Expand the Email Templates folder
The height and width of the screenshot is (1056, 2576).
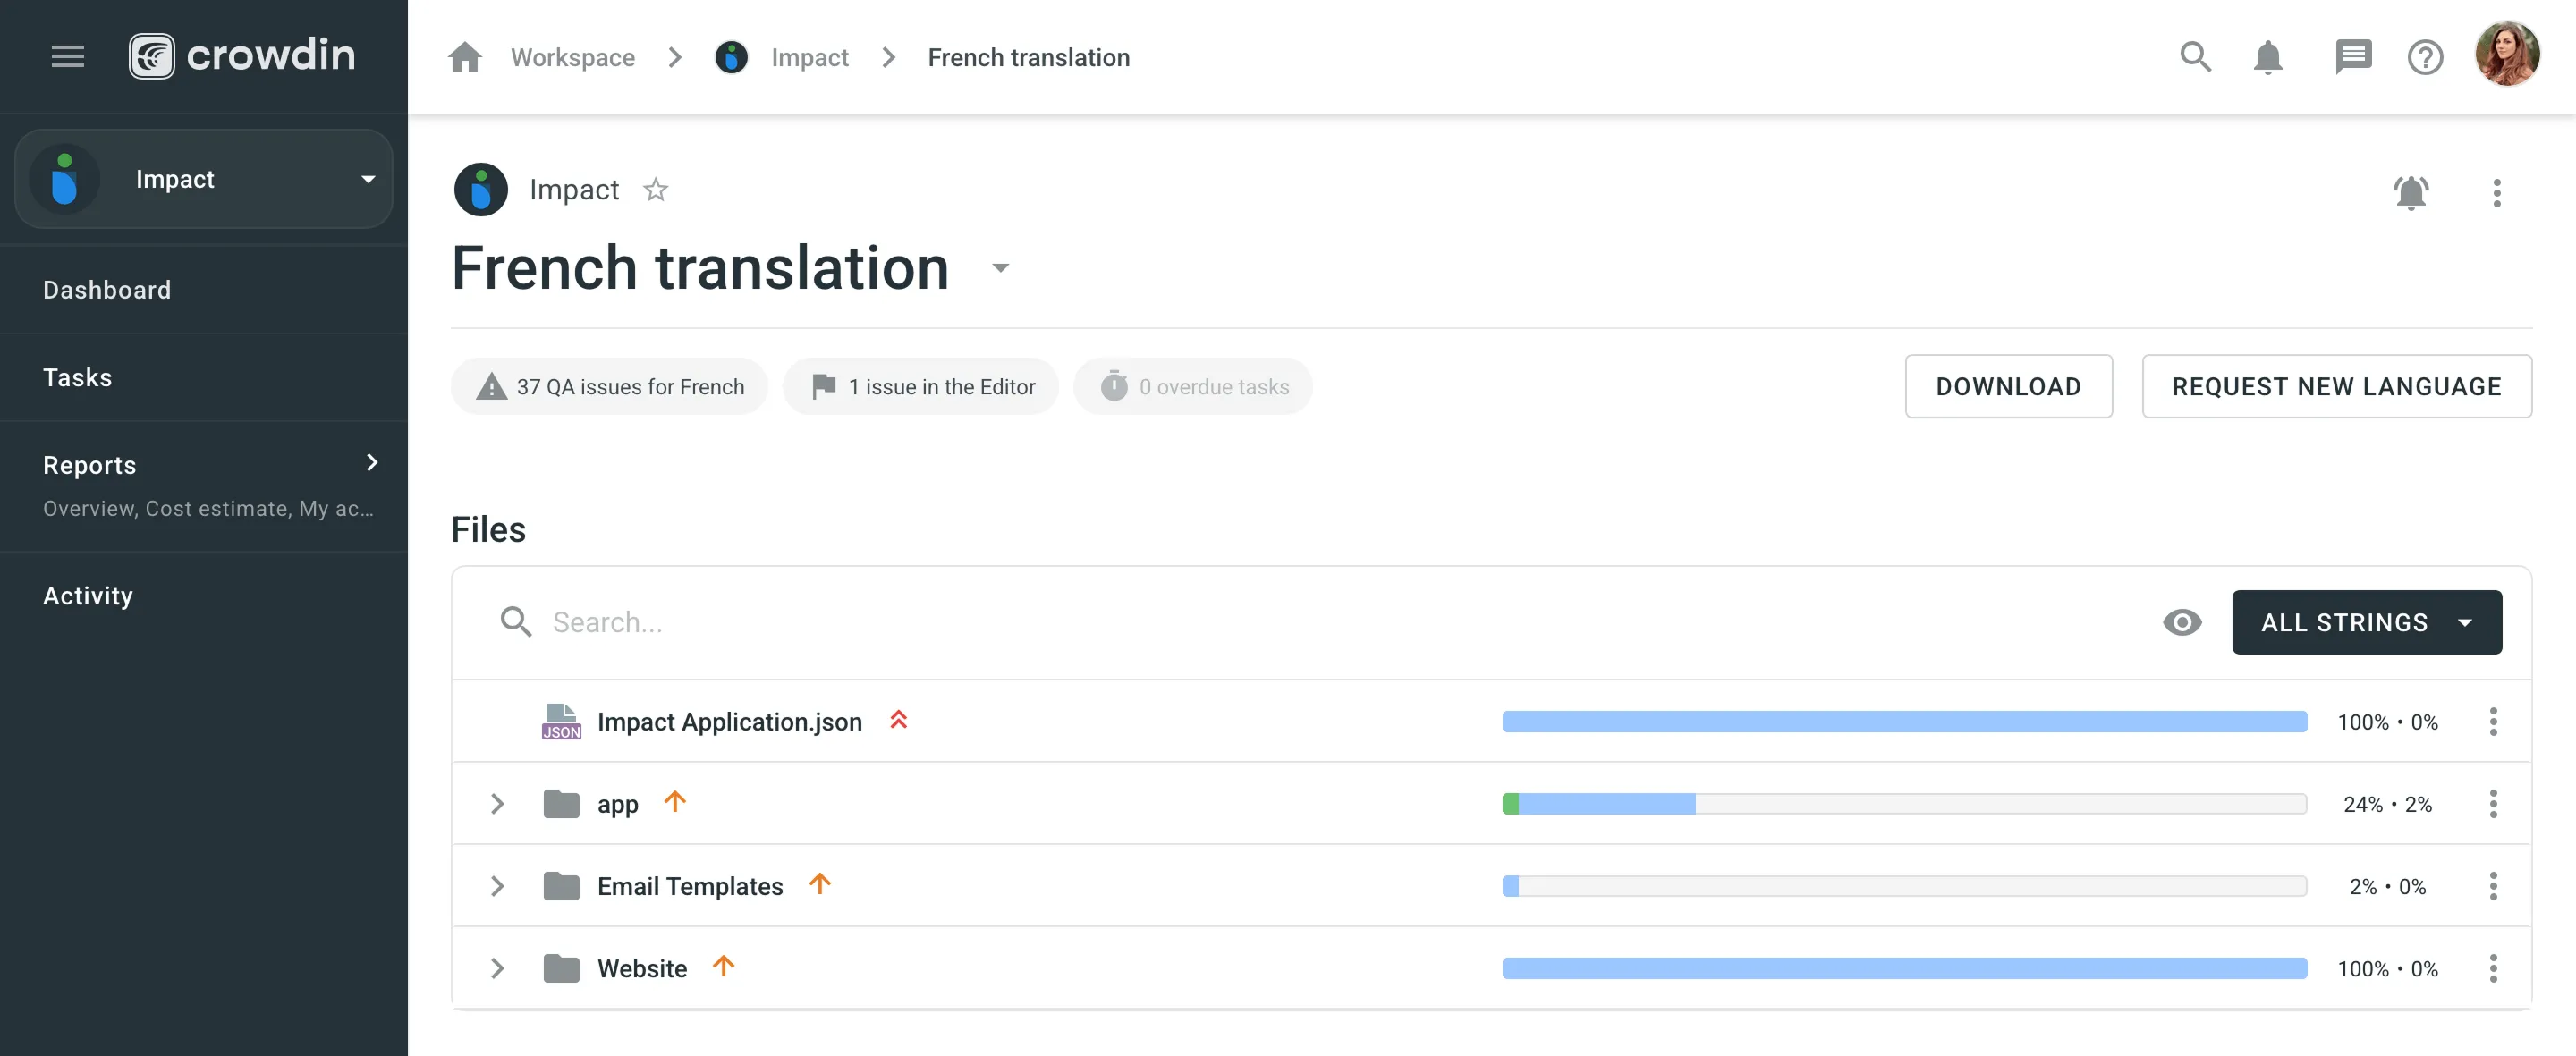[497, 886]
